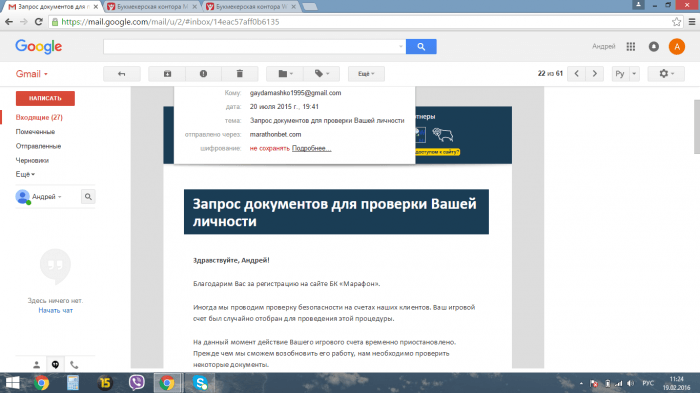Viewport: 700px width, 393px height.
Task: Click the Андрей profile name
Action: pyautogui.click(x=604, y=46)
